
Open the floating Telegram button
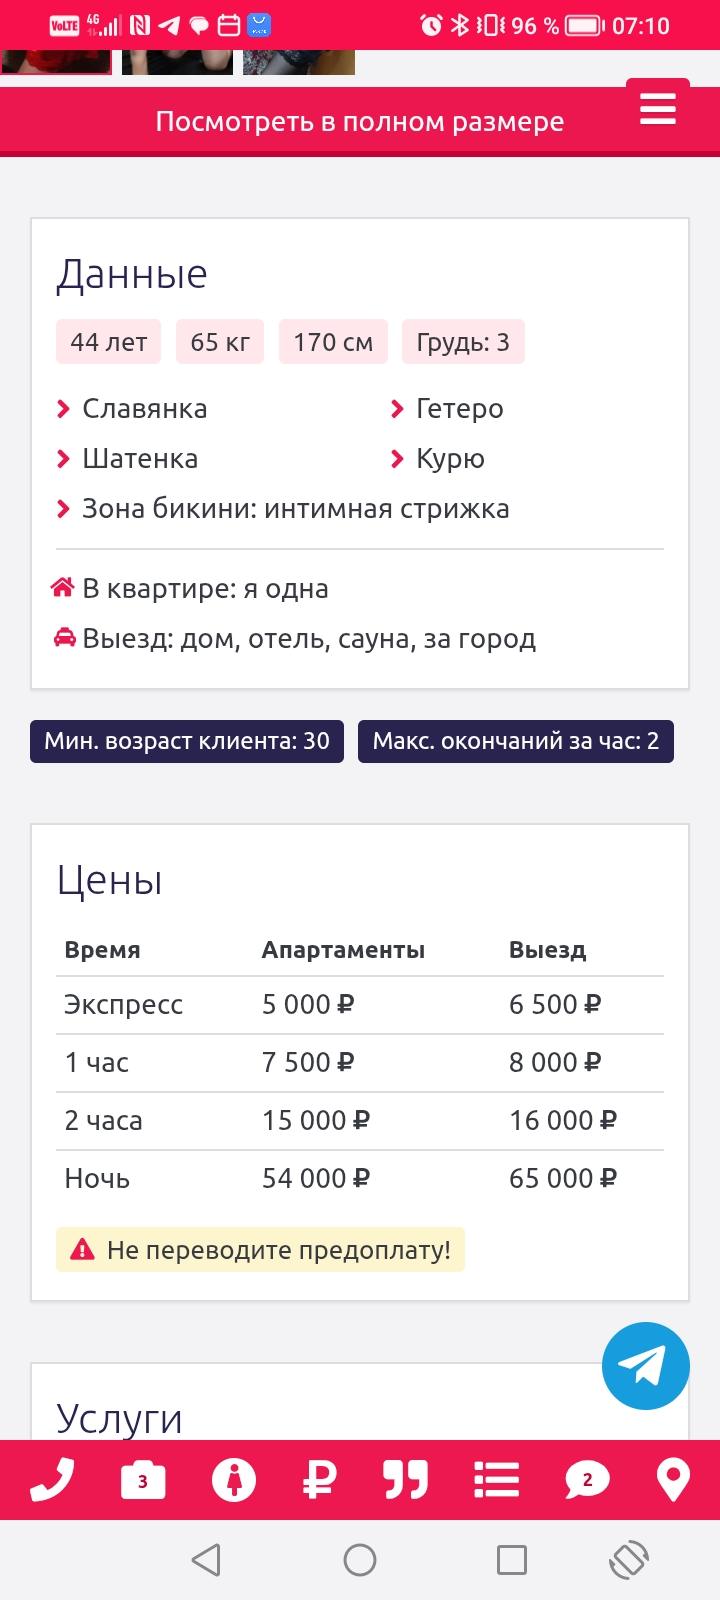pyautogui.click(x=645, y=1366)
